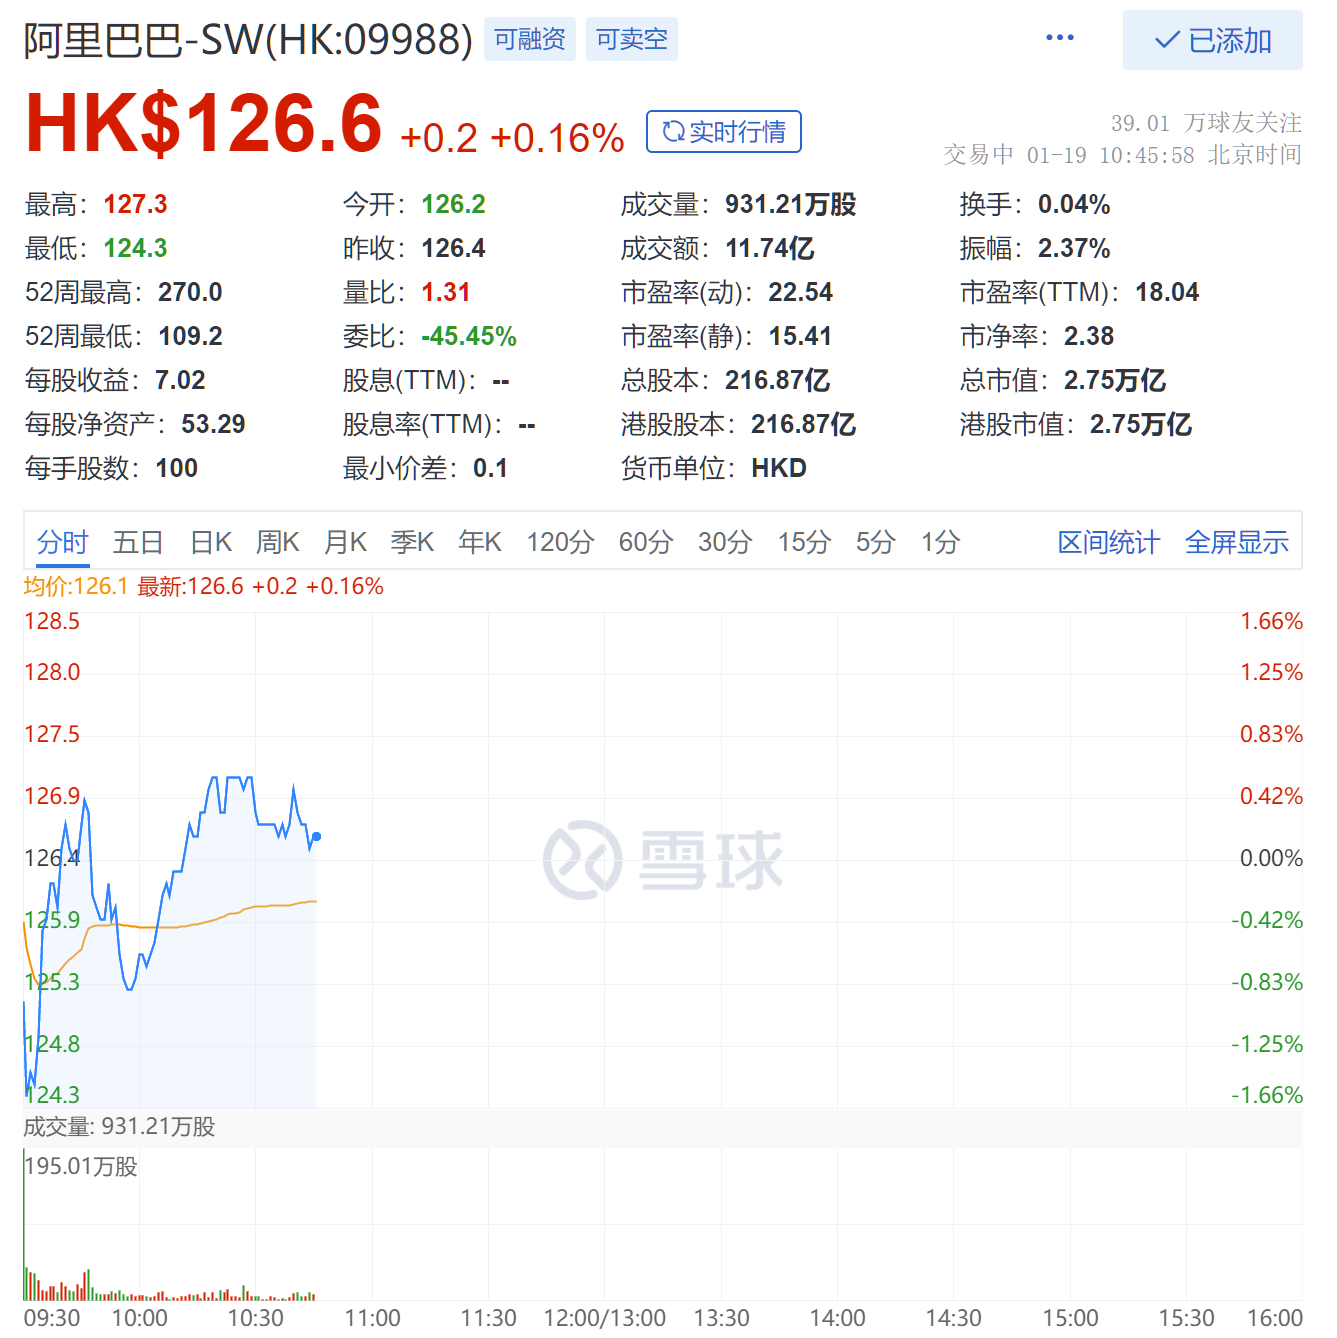1337x1338 pixels.
Task: Click the 换手 value 0.04%
Action: [x=1074, y=204]
